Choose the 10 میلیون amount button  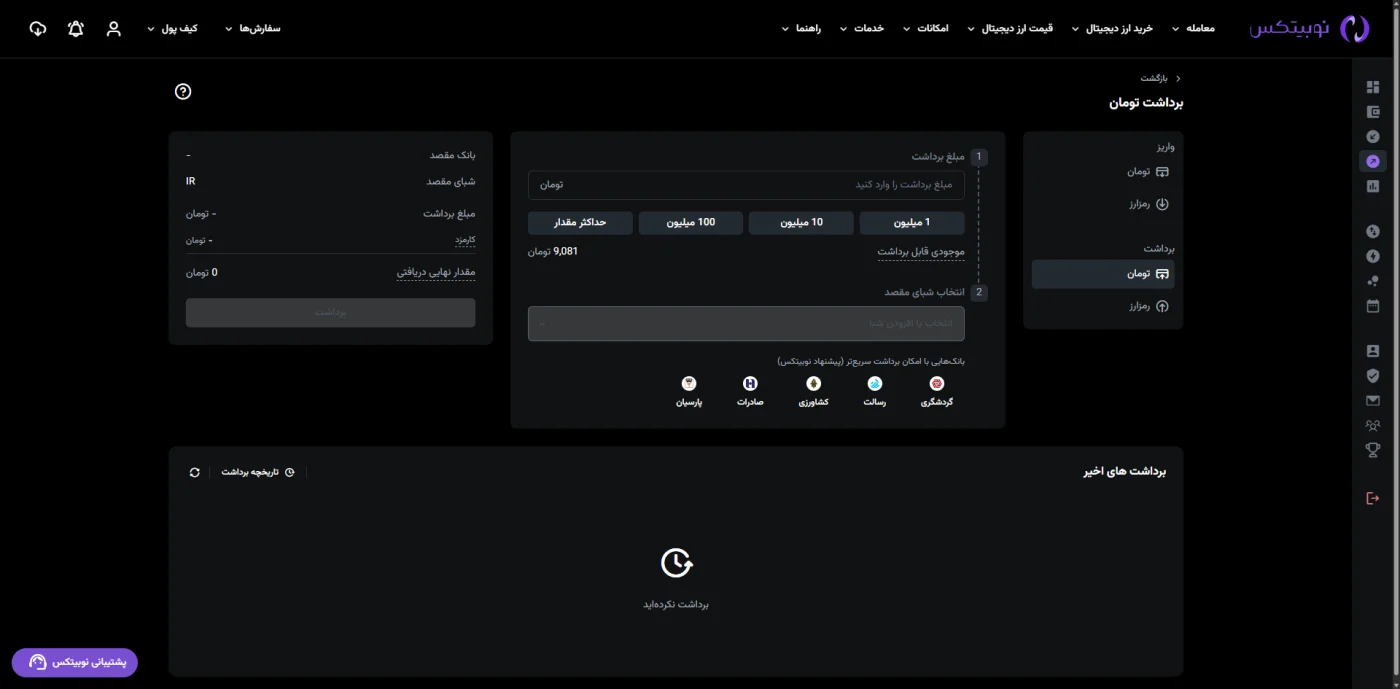[x=801, y=223]
